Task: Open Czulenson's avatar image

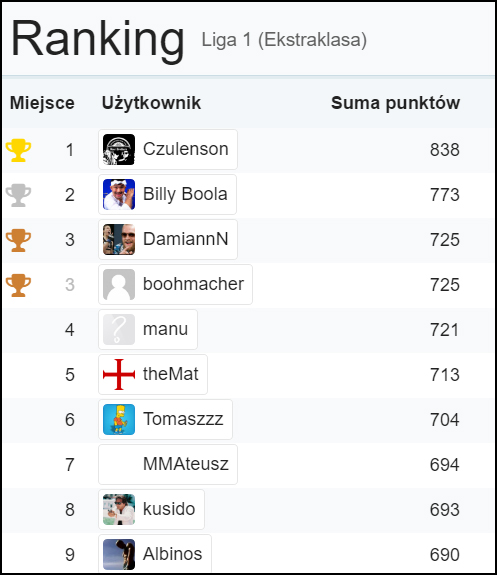Action: click(x=119, y=150)
